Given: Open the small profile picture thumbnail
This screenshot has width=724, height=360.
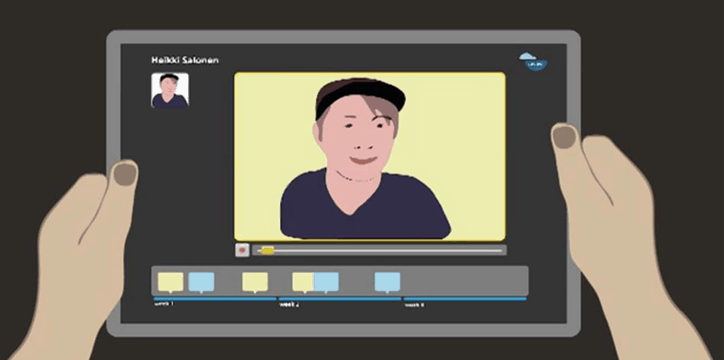Looking at the screenshot, I should pos(170,90).
